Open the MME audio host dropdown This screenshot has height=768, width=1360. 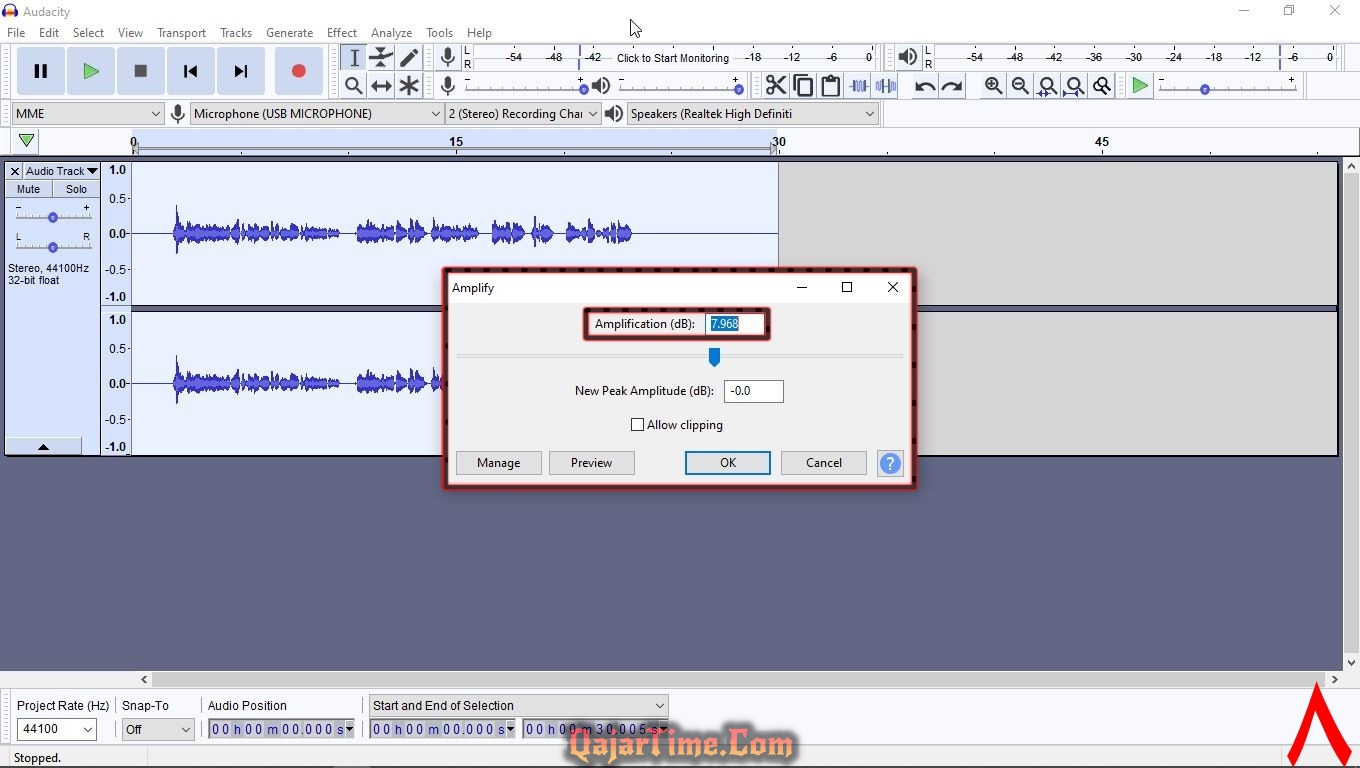87,114
